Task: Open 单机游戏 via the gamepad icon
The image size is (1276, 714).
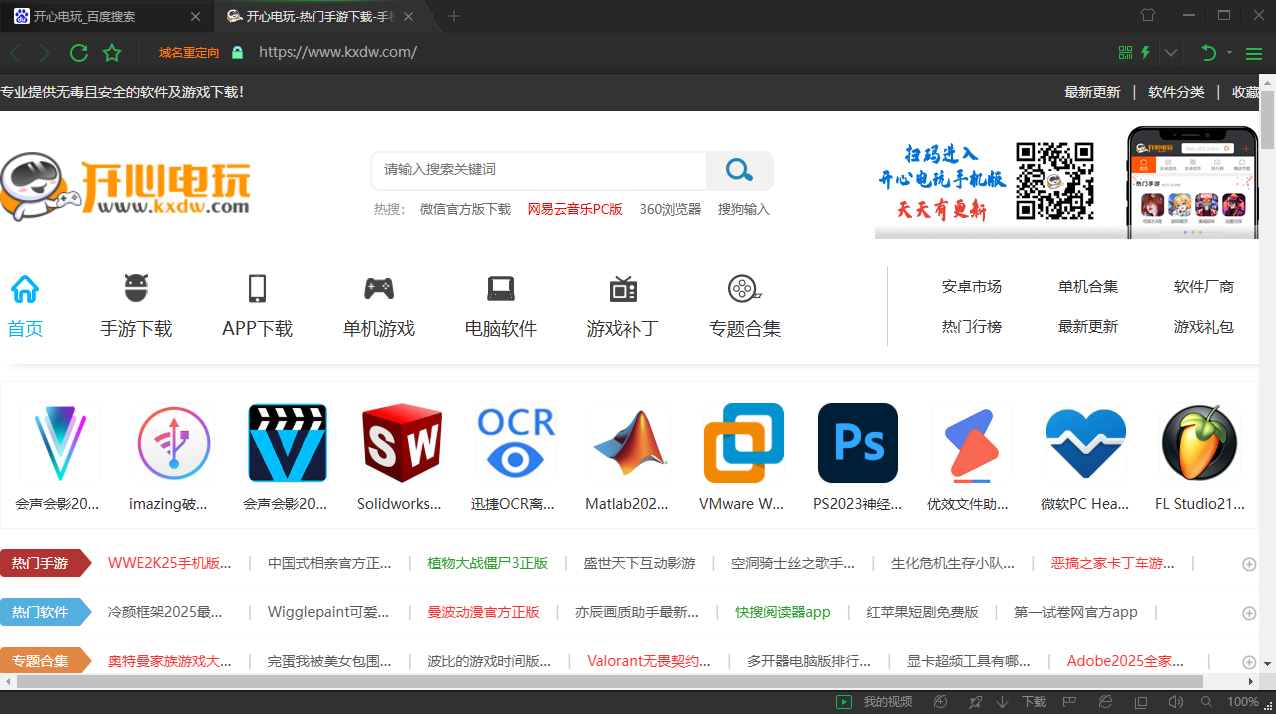Action: pos(379,289)
